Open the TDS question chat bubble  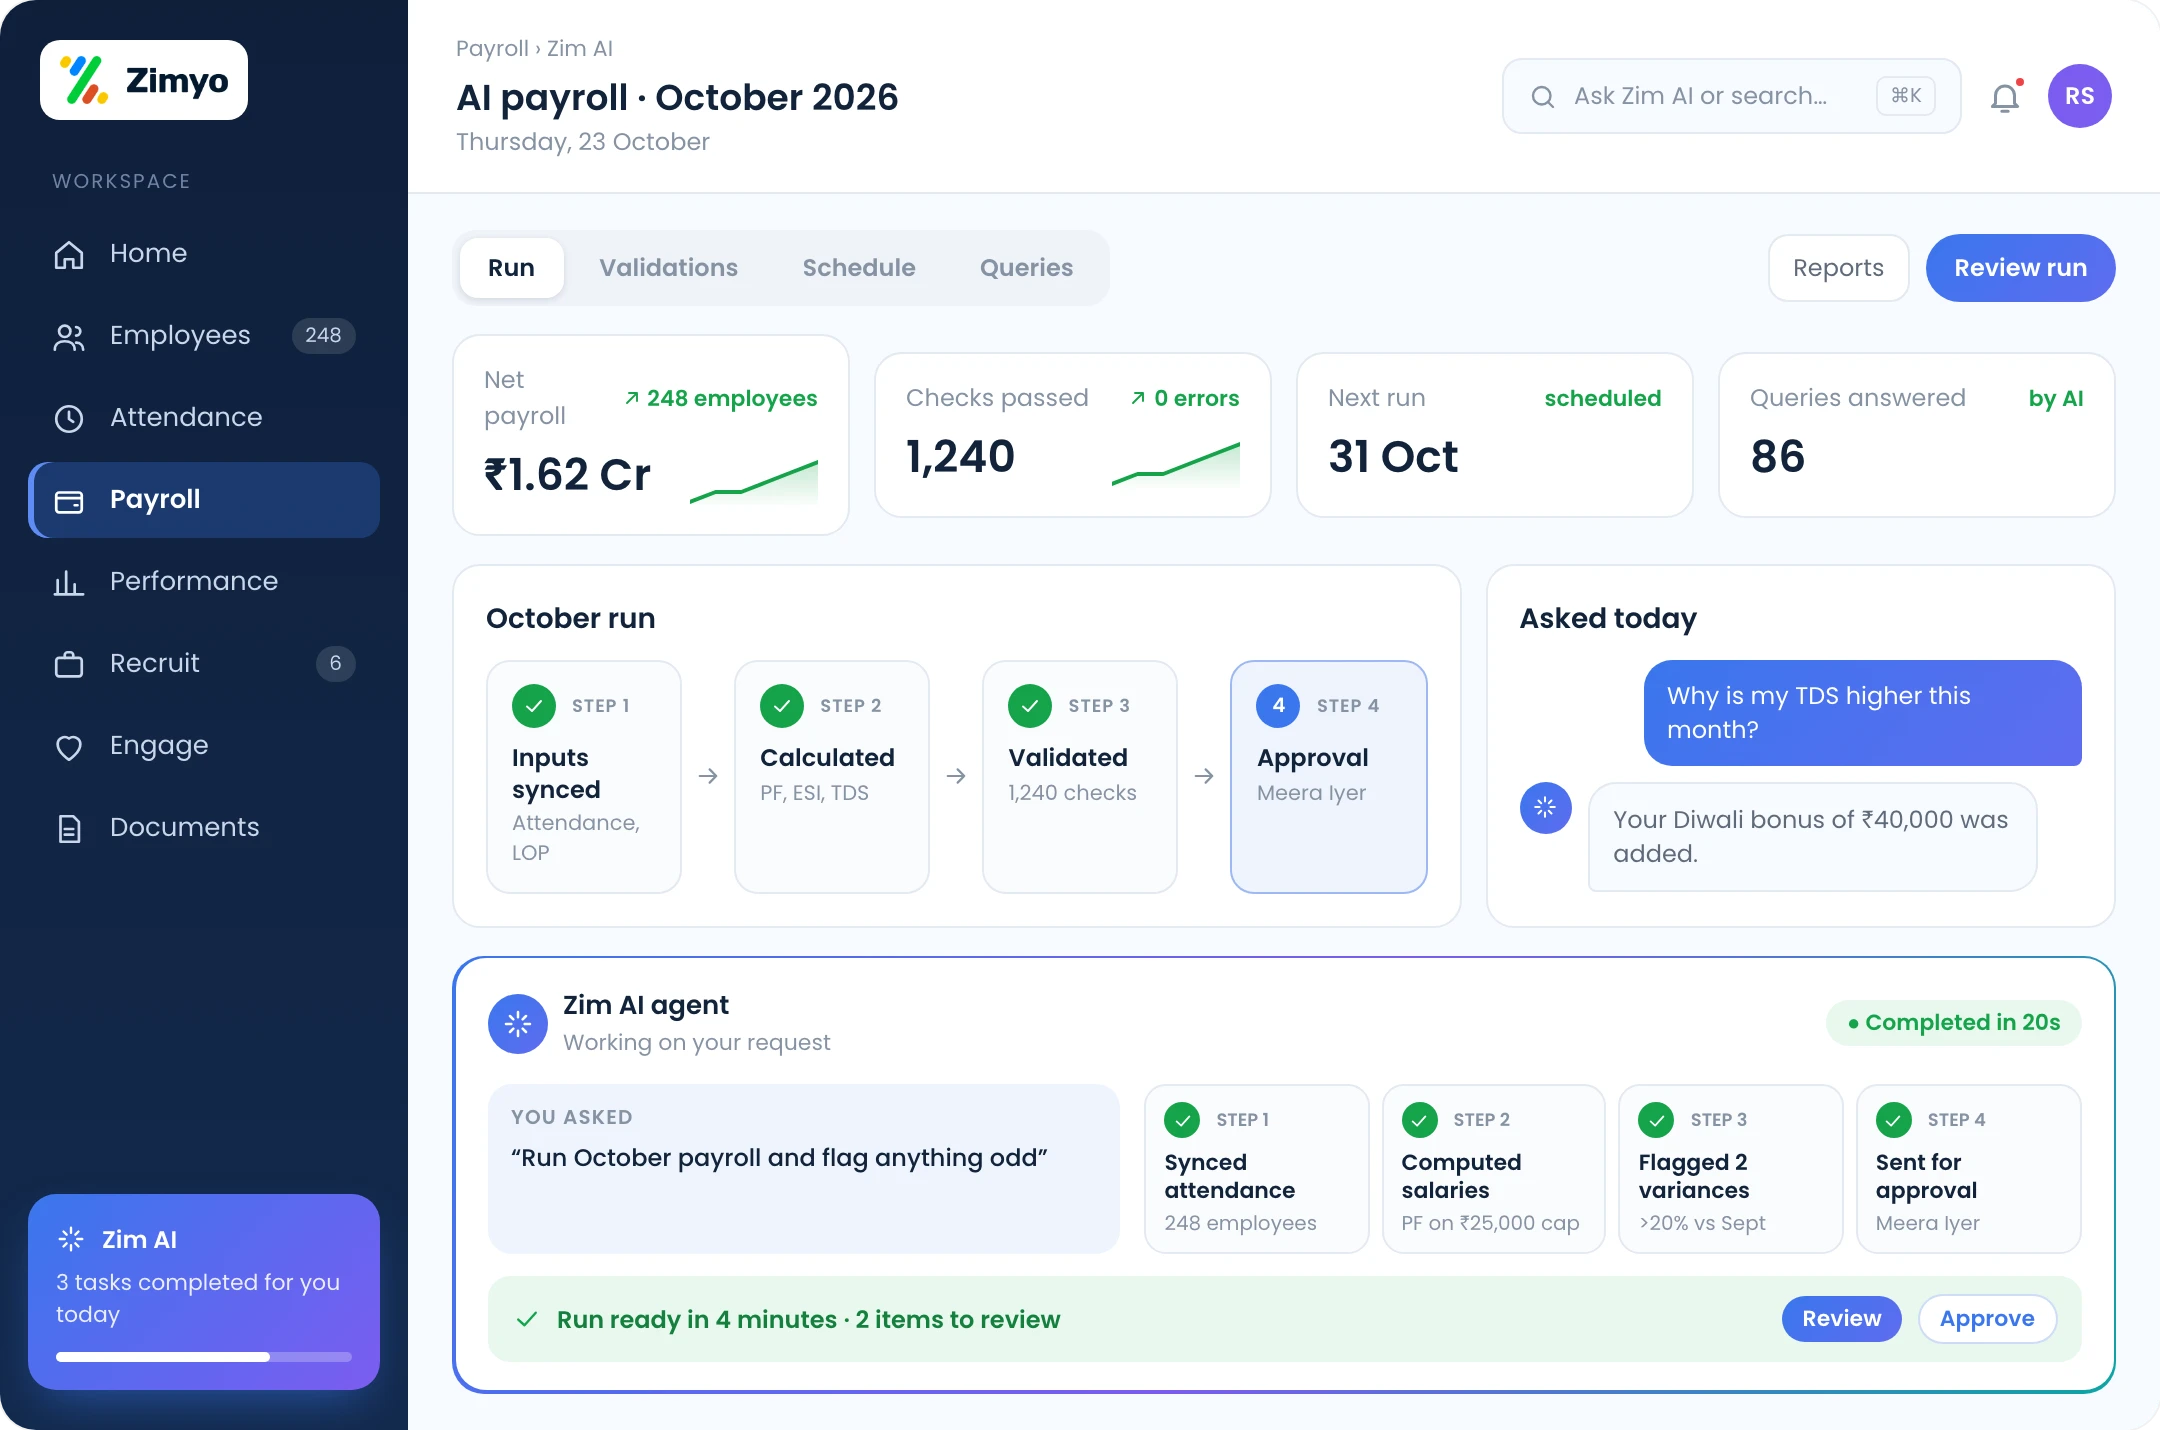[1862, 713]
